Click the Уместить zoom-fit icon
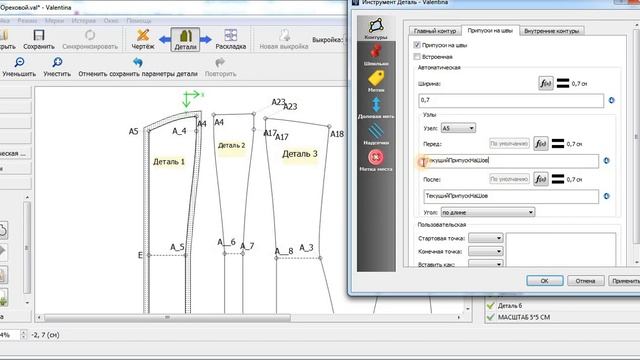 [57, 62]
